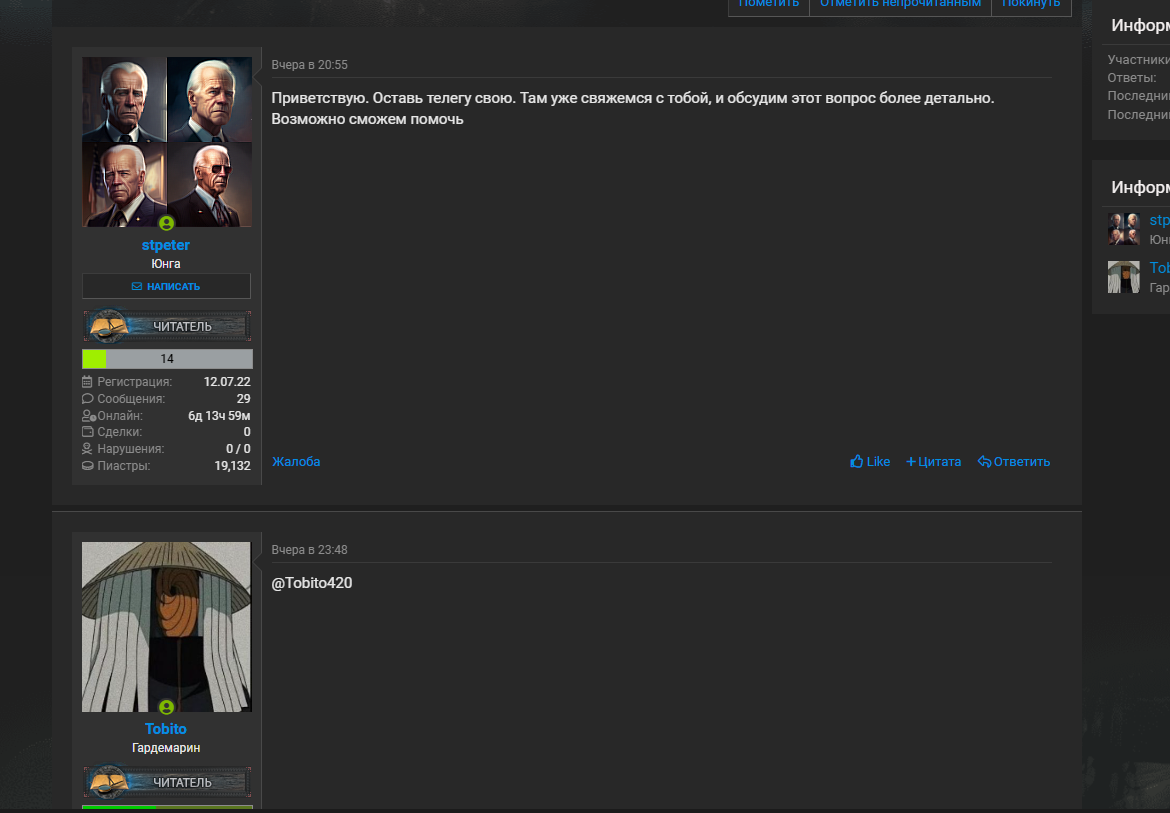This screenshot has height=813, width=1170.
Task: Click Tobito's green online status badge
Action: pyautogui.click(x=166, y=706)
